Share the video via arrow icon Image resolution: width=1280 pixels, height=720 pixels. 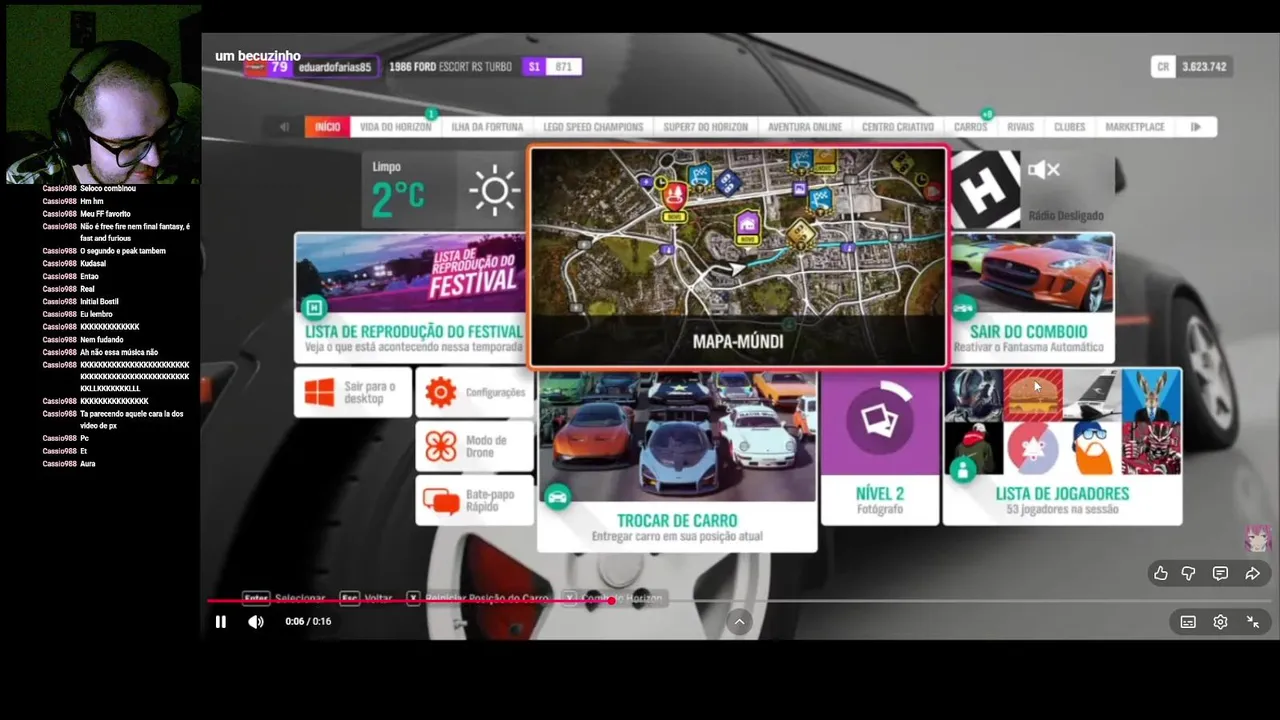[x=1252, y=573]
